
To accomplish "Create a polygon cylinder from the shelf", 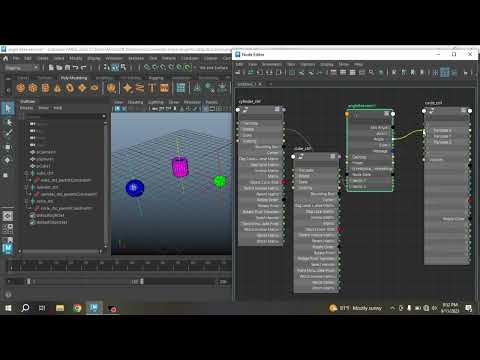I will click(45, 88).
